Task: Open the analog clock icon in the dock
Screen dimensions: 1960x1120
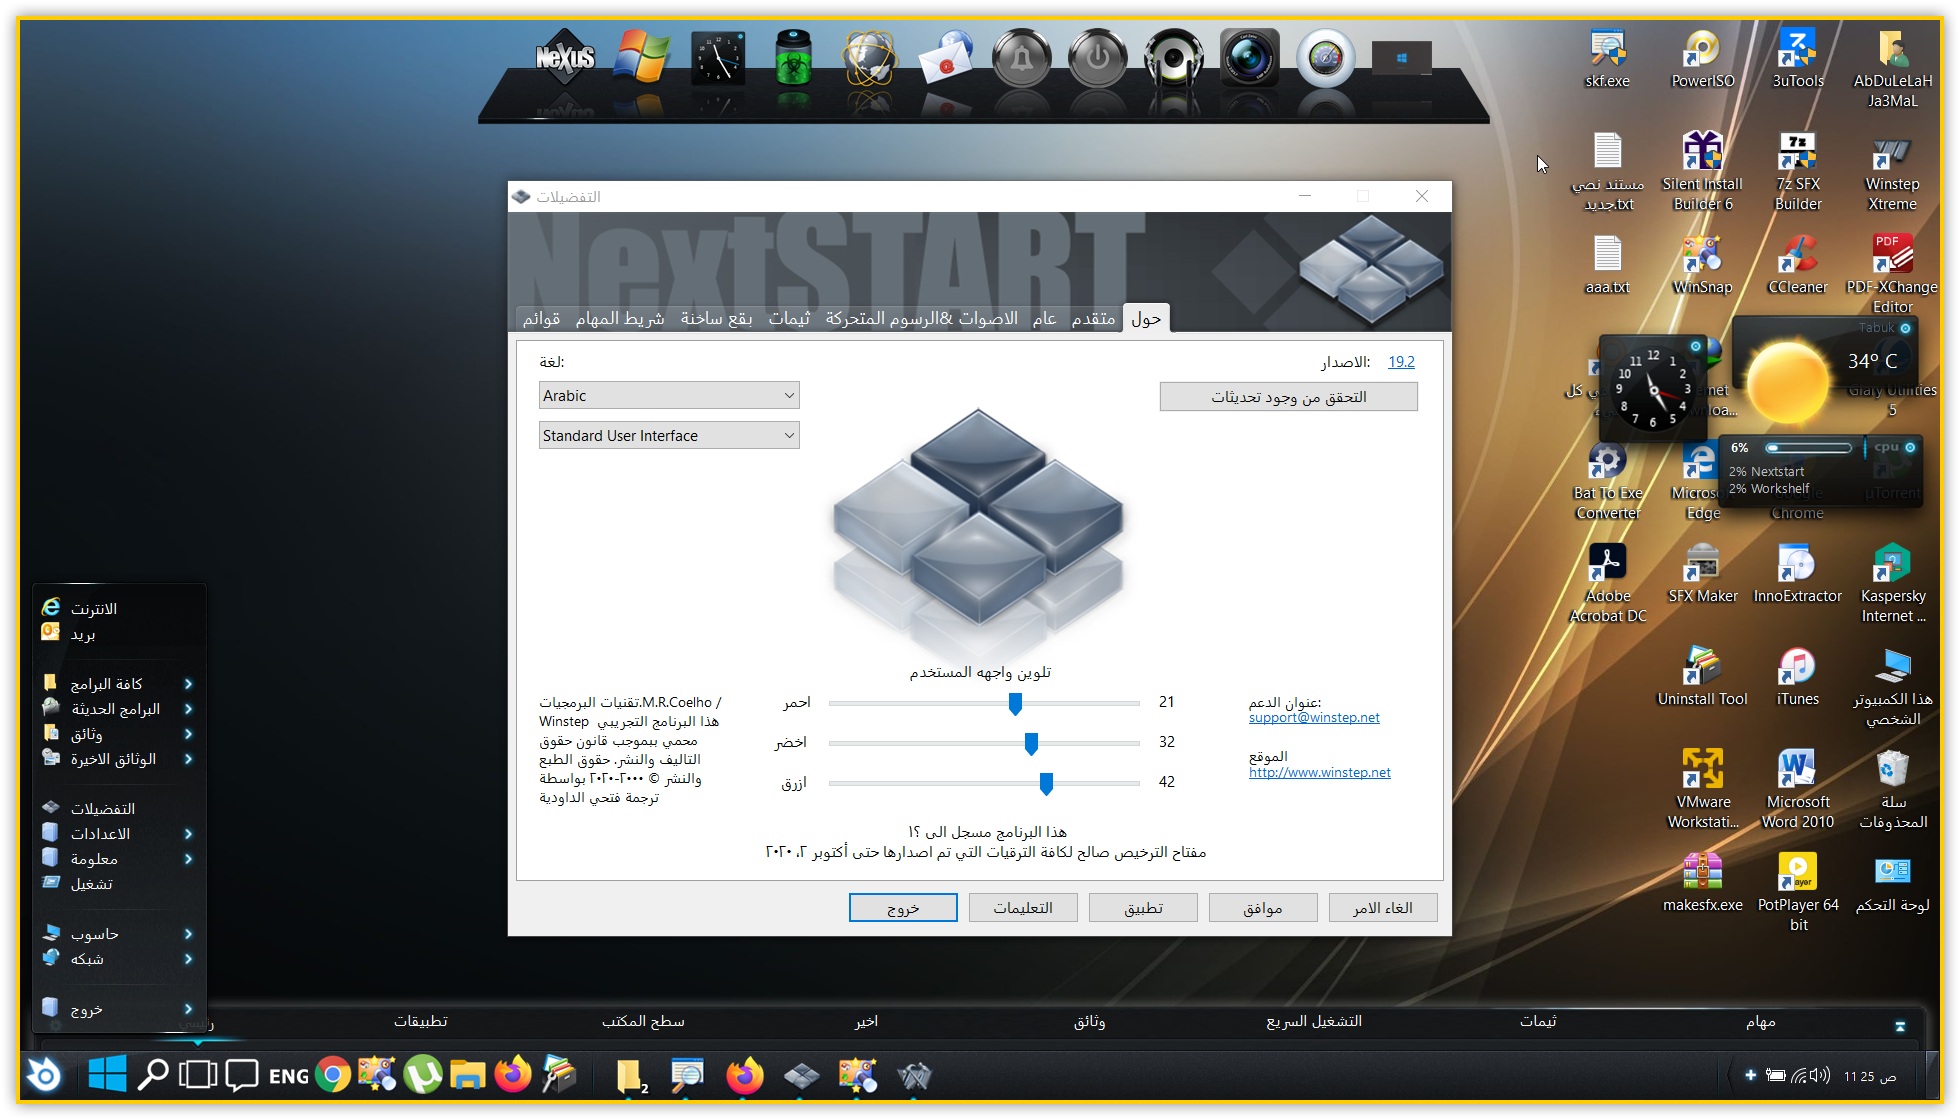Action: (718, 58)
